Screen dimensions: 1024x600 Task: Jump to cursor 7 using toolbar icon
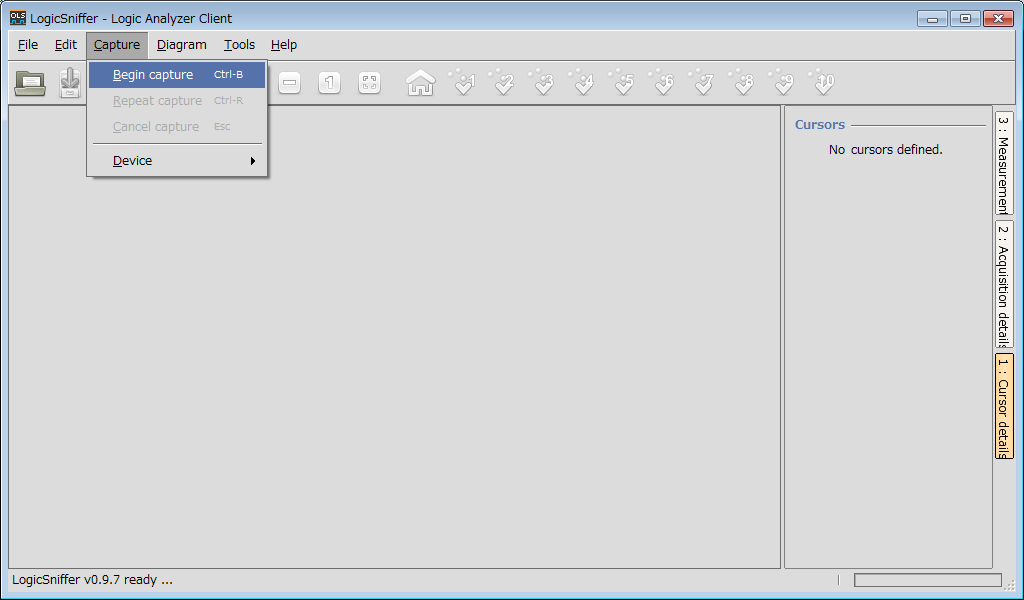click(x=703, y=82)
